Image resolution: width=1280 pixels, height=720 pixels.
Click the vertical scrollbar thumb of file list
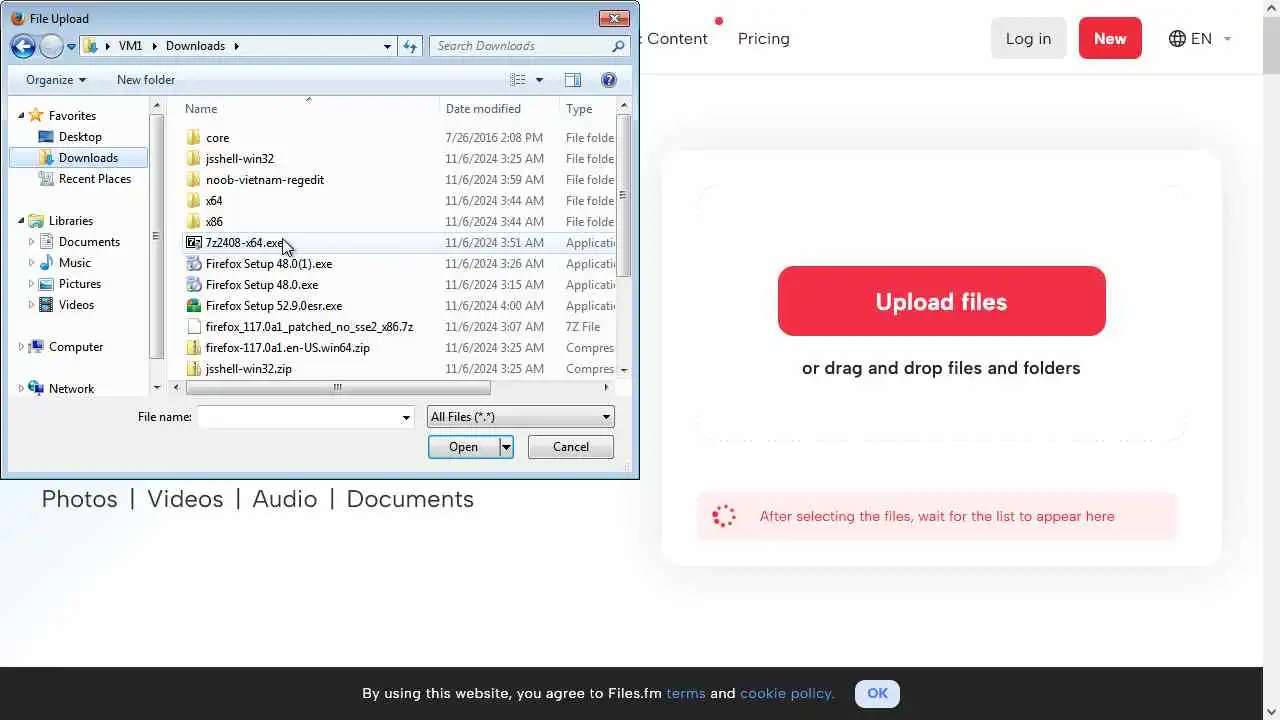coord(624,195)
